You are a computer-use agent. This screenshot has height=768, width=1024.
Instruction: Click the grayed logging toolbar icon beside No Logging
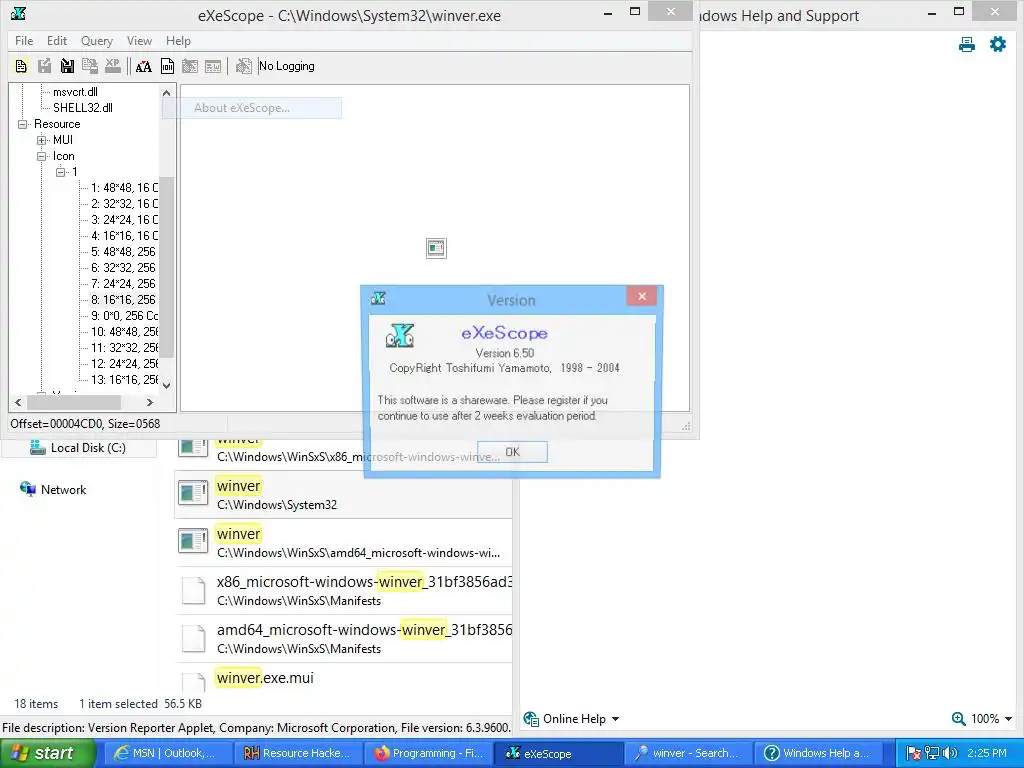[x=244, y=66]
